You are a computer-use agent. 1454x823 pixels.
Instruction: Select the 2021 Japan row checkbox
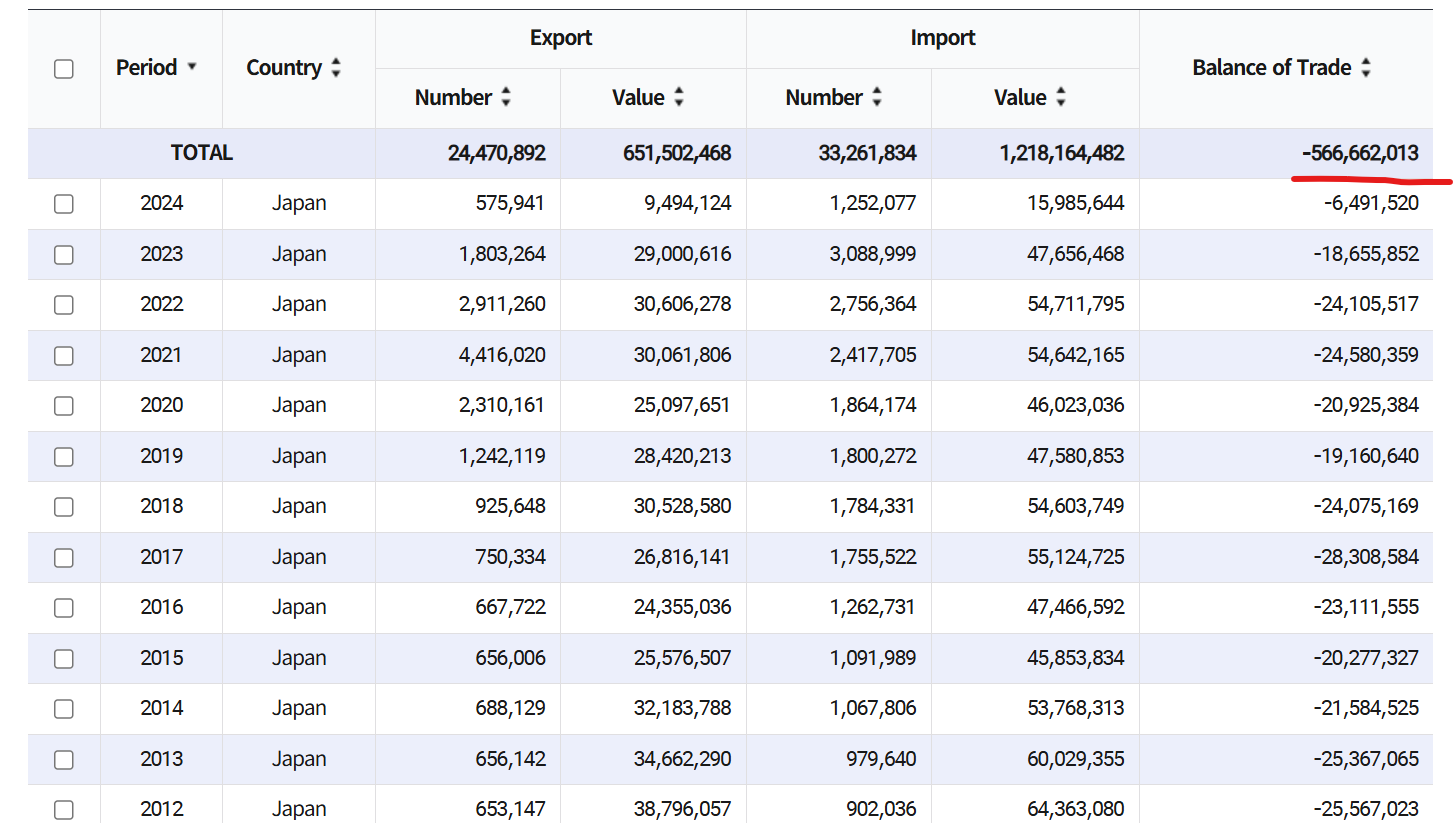[x=64, y=355]
